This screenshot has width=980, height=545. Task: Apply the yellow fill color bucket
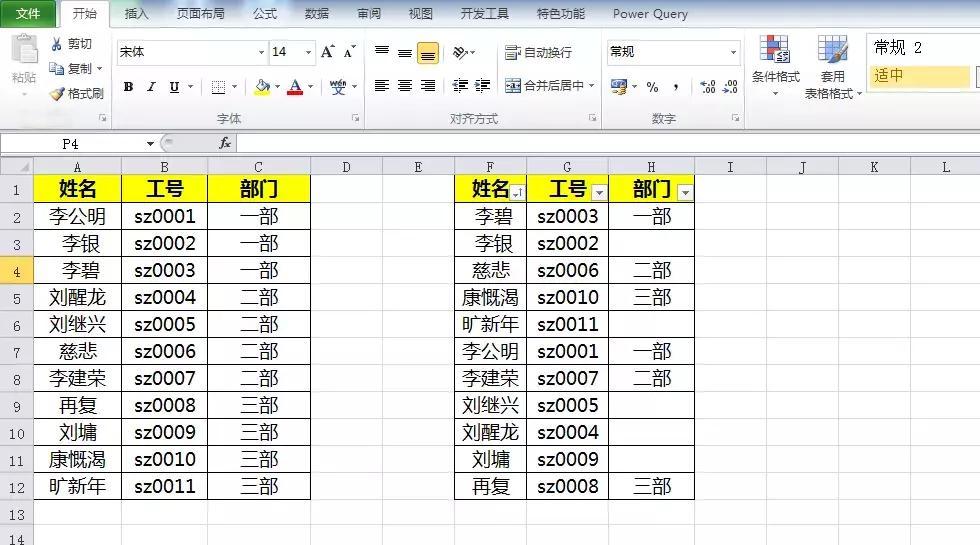262,87
